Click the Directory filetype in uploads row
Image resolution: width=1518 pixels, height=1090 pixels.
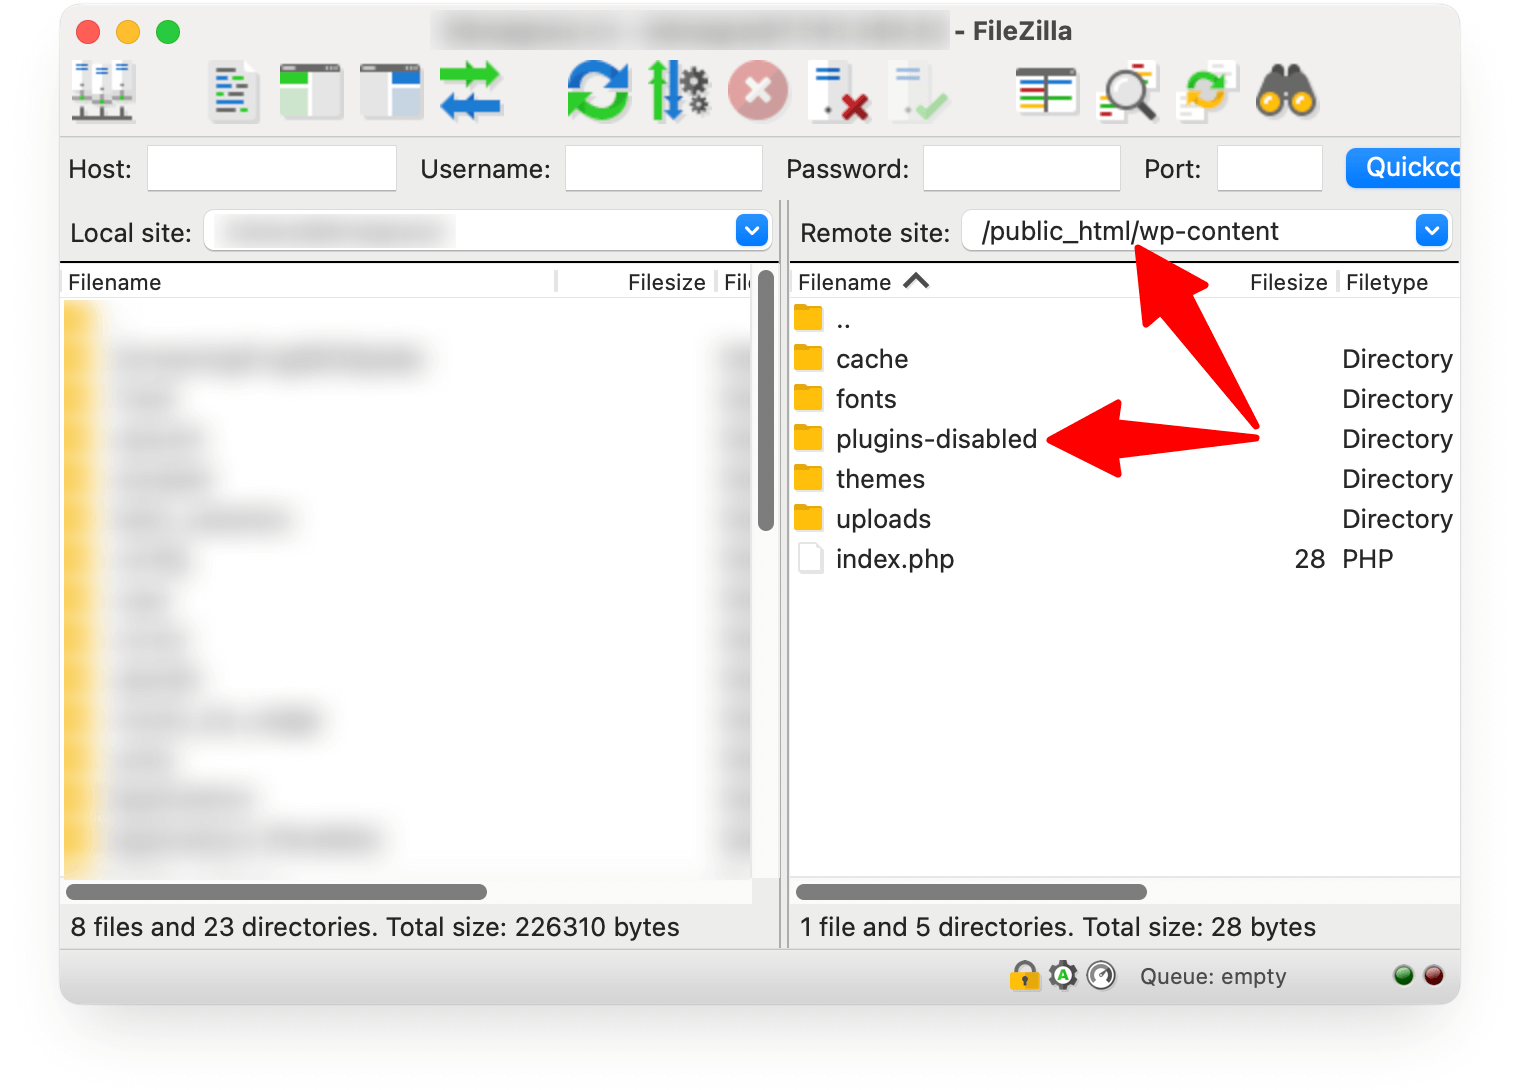coord(1397,519)
